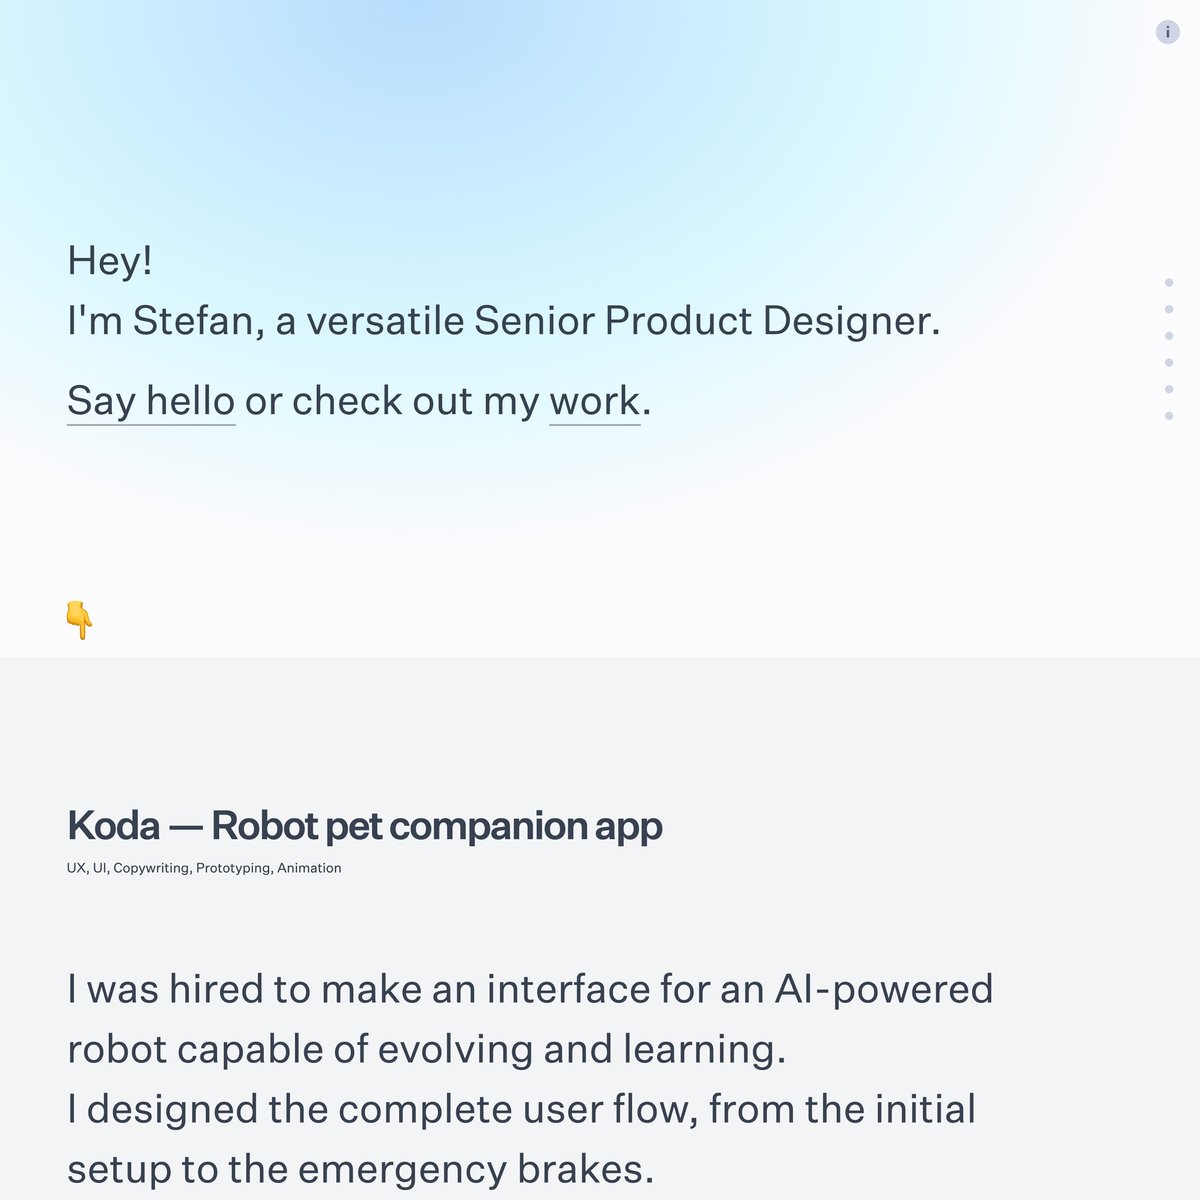The width and height of the screenshot is (1200, 1200).
Task: Jump to first section via top navigation dot
Action: point(1169,283)
